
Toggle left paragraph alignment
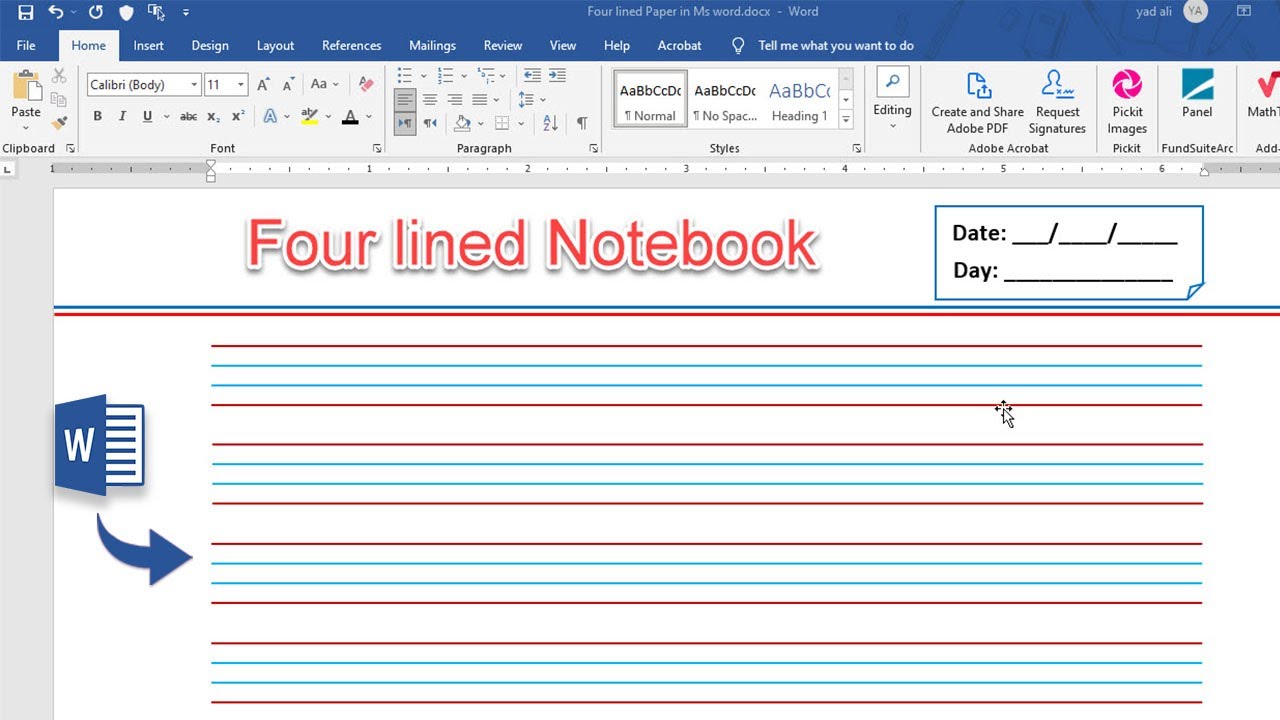405,99
